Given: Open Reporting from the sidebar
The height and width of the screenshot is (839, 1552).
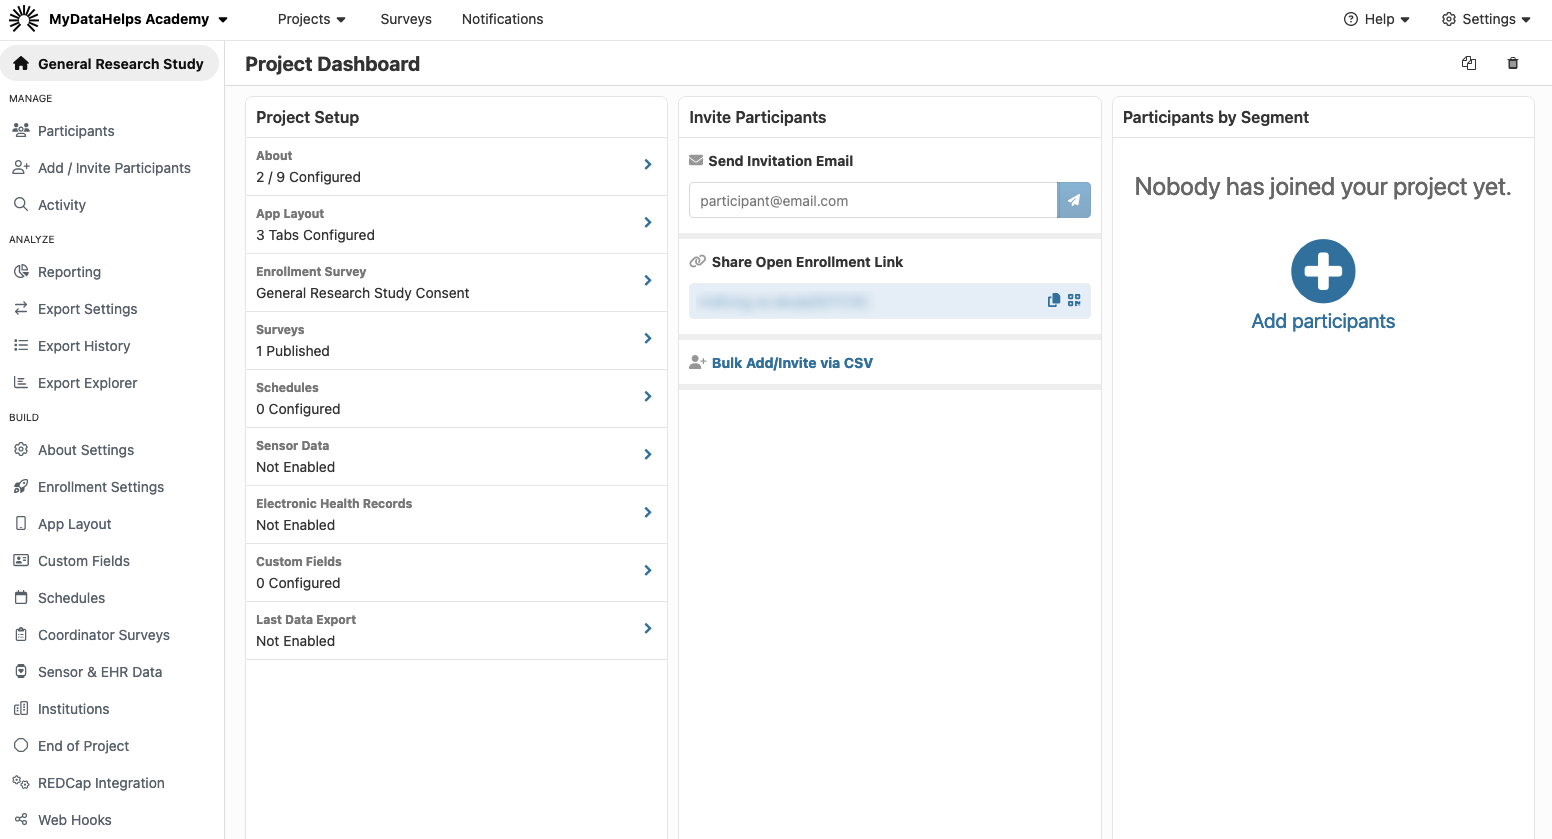Looking at the screenshot, I should 69,272.
